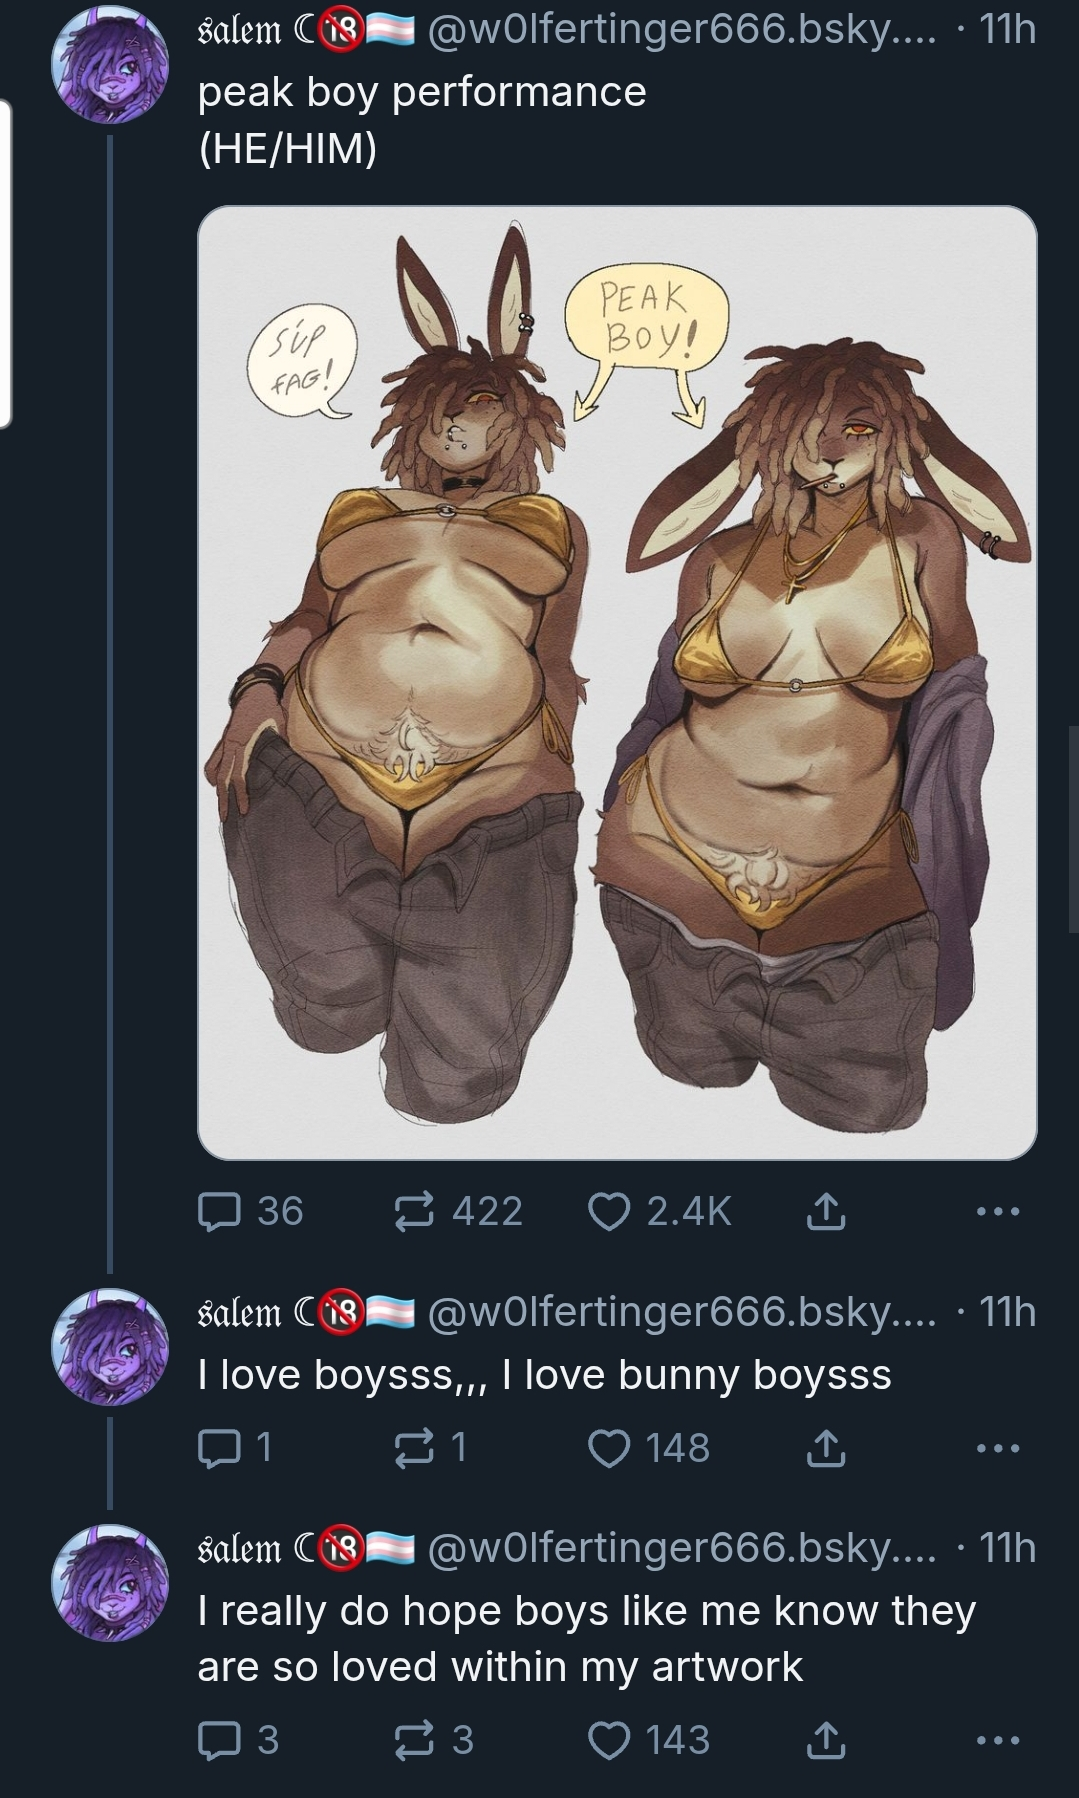The height and width of the screenshot is (1798, 1079).
Task: Like the post with 143 likes
Action: (x=649, y=1740)
